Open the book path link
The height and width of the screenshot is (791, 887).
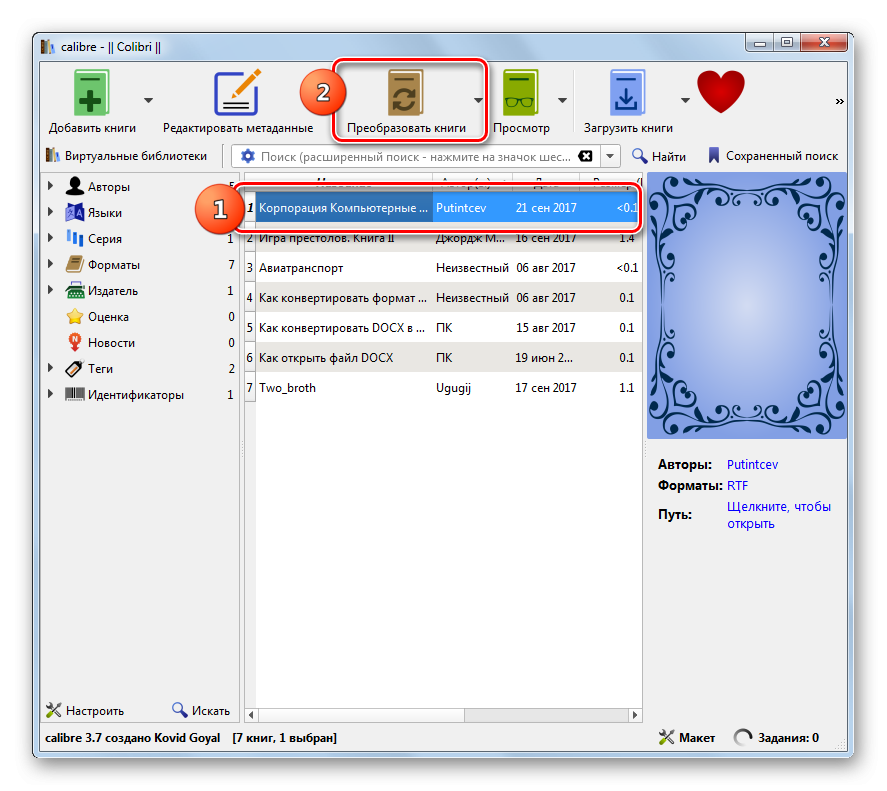778,515
